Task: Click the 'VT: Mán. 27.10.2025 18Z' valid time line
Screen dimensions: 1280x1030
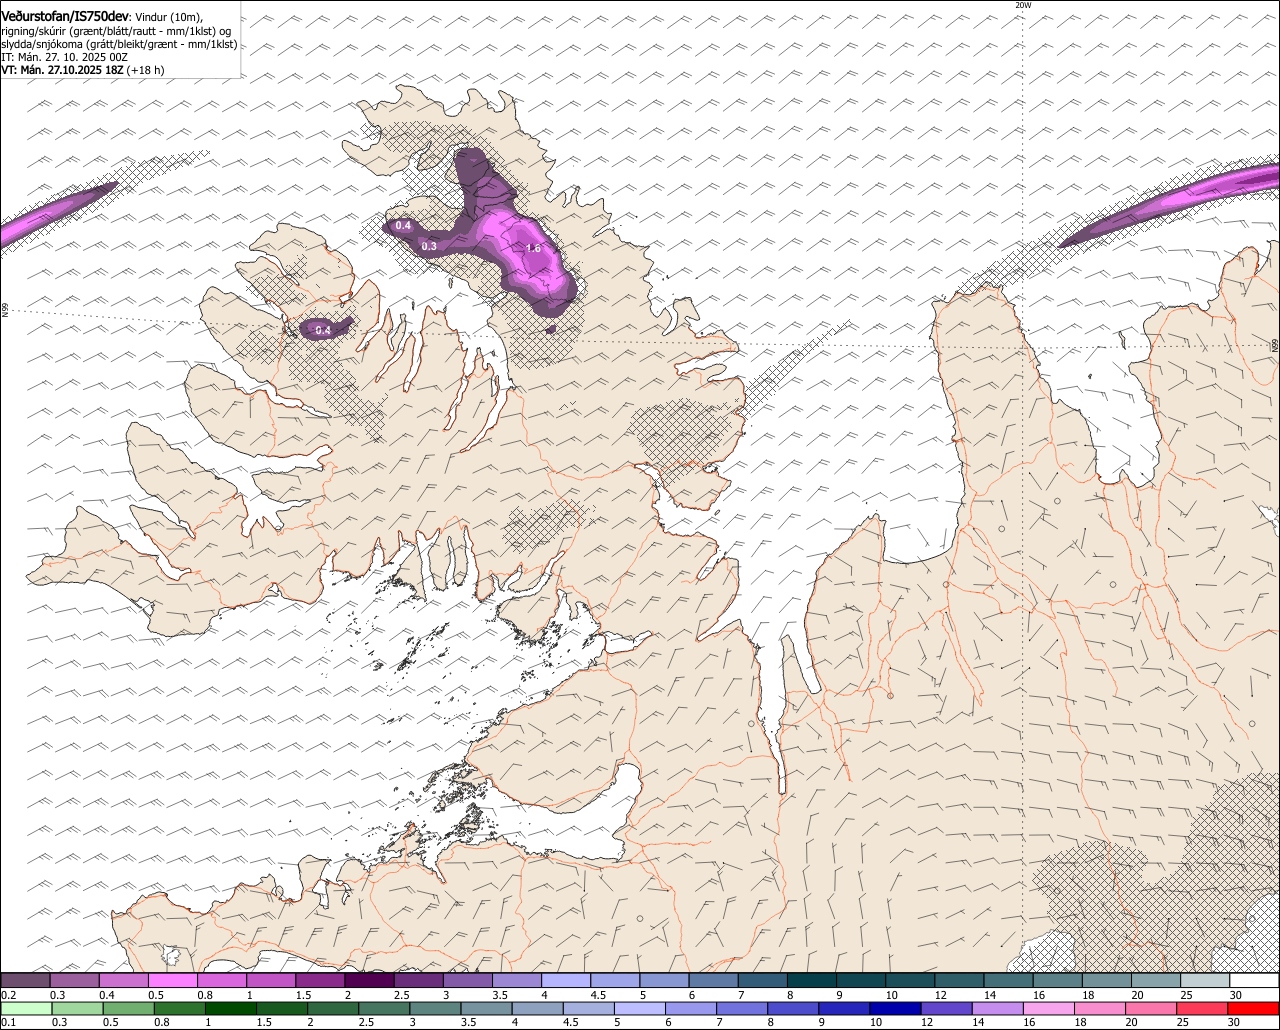Action: click(x=63, y=70)
